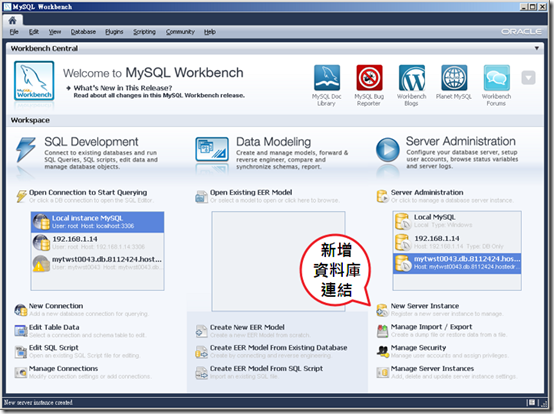Click the Manage Security icon
The height and width of the screenshot is (414, 554).
tap(382, 351)
